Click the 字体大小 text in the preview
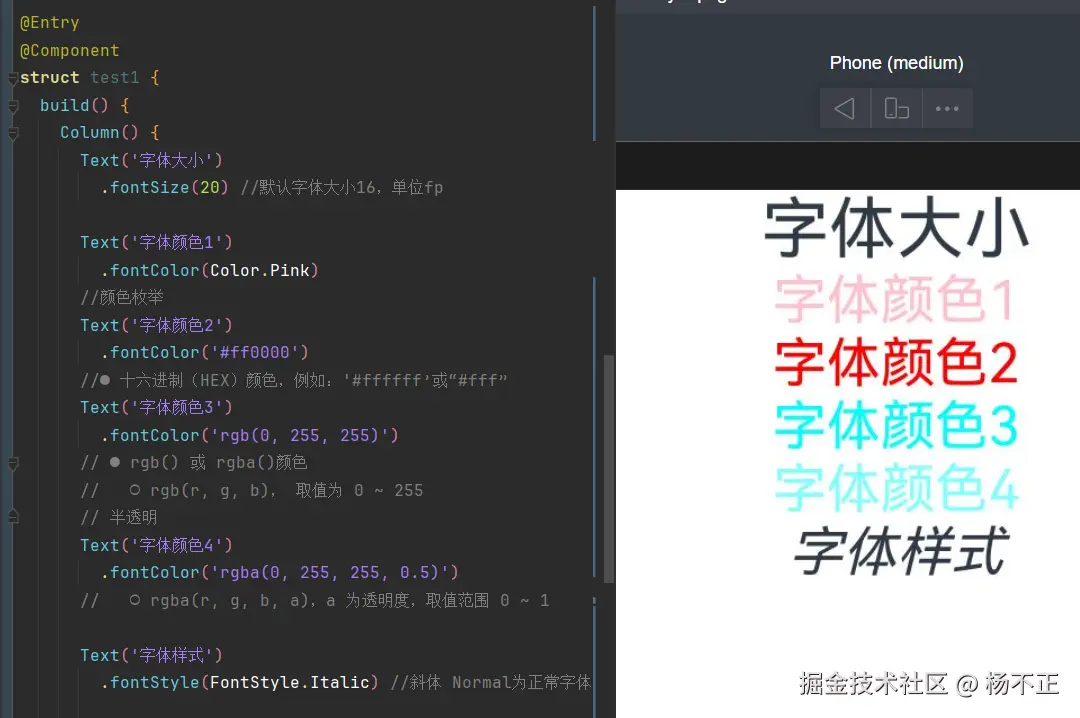This screenshot has width=1080, height=718. coord(896,227)
